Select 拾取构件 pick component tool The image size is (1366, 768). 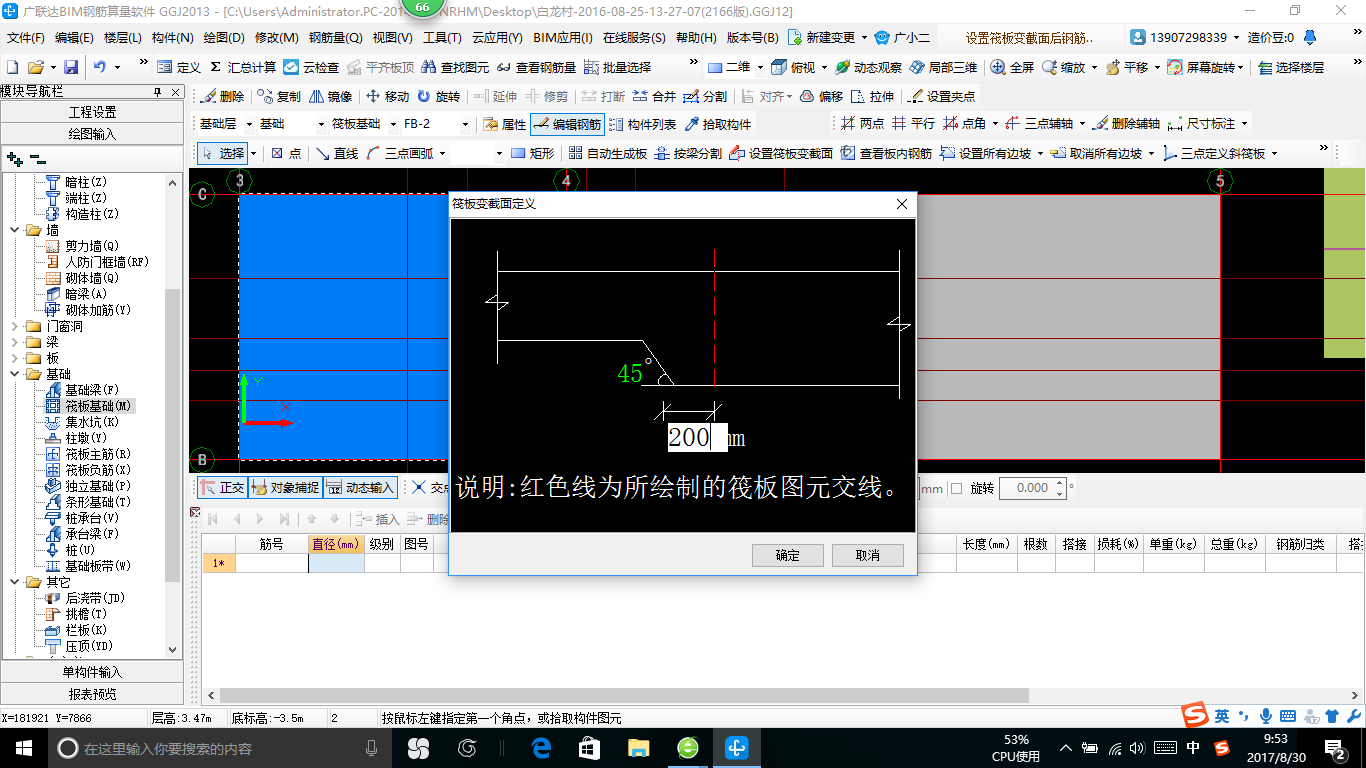tap(718, 125)
